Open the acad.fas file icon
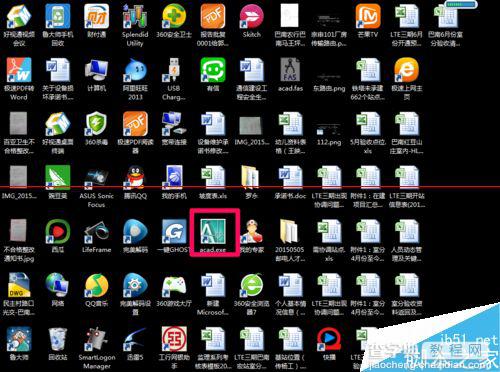Screen dimensions: 500x372 290,69
